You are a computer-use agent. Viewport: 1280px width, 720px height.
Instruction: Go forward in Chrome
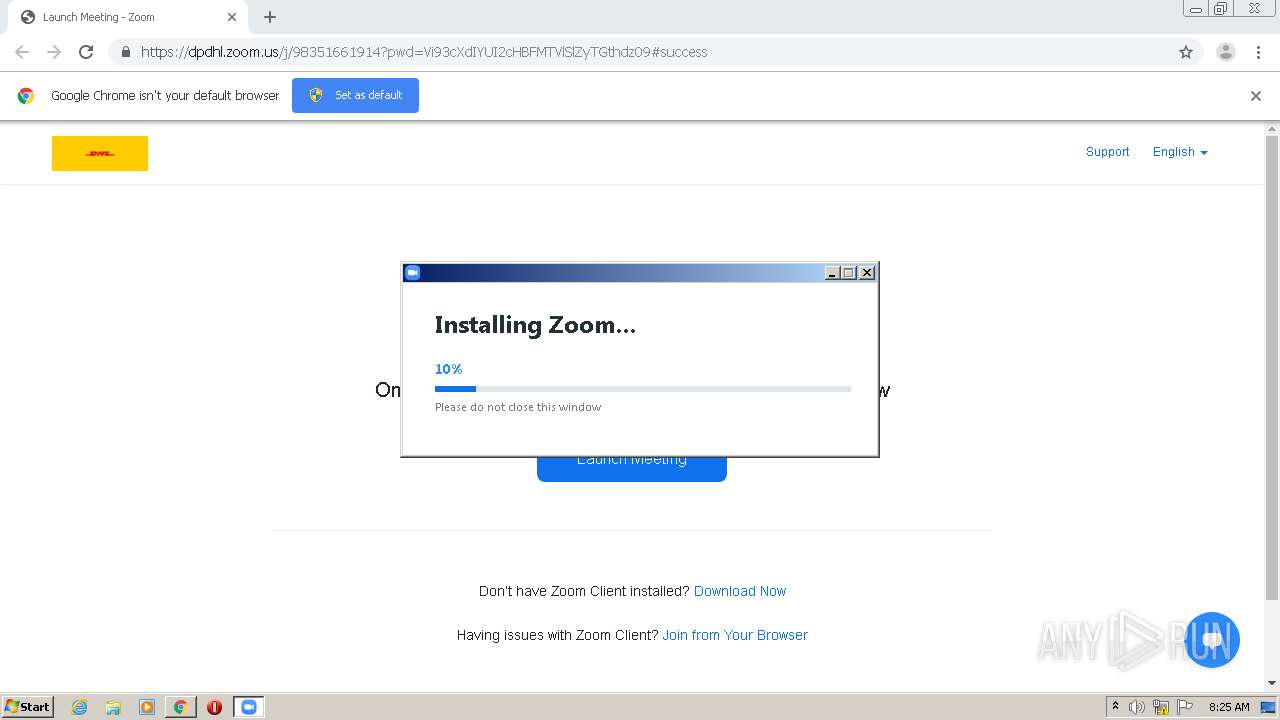click(x=54, y=52)
